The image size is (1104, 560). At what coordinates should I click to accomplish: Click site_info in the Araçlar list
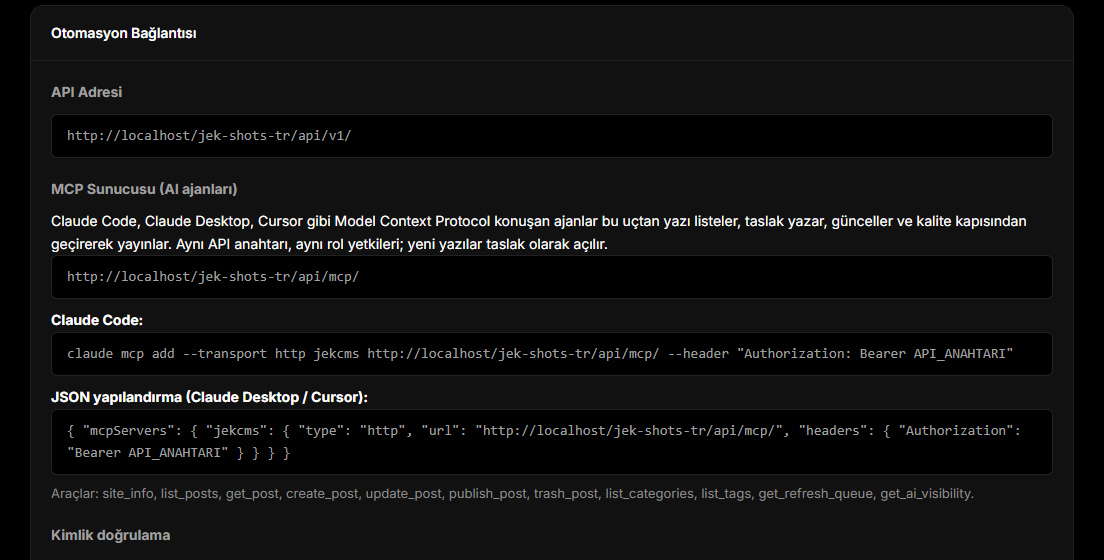127,494
